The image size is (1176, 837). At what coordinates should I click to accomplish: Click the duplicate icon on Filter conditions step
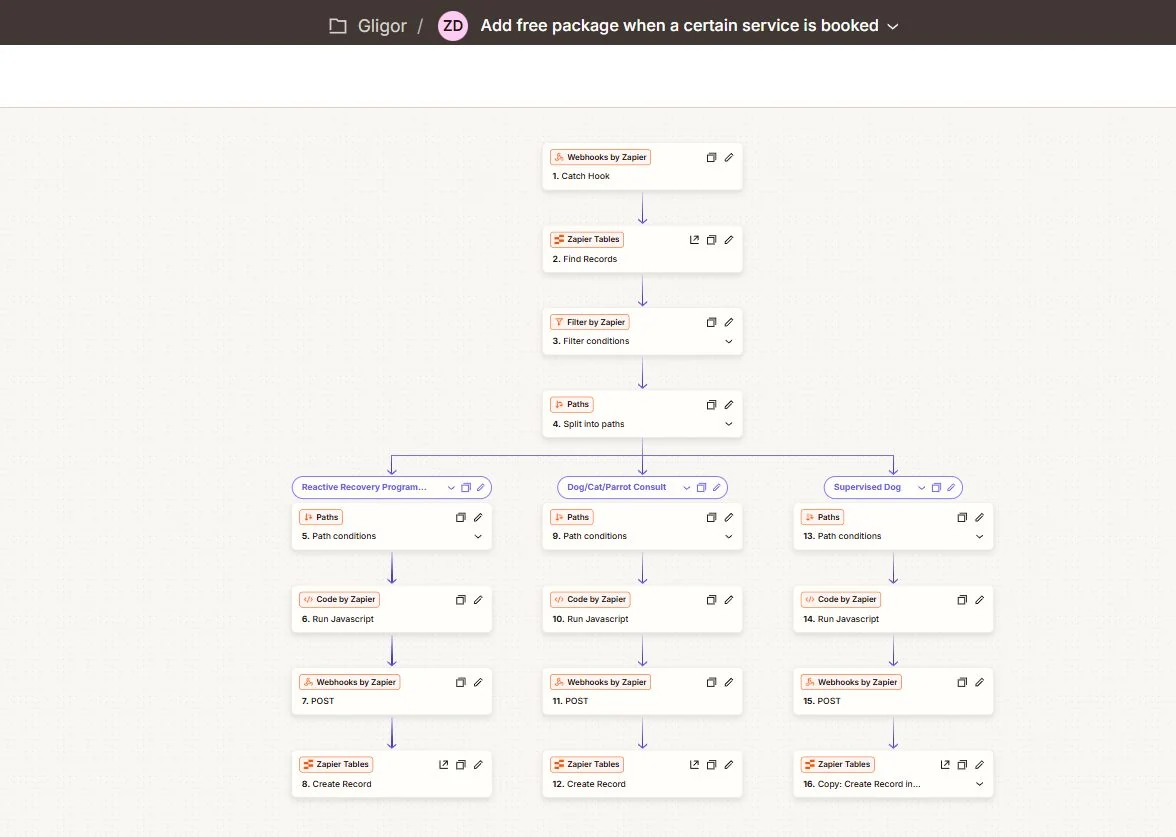711,322
